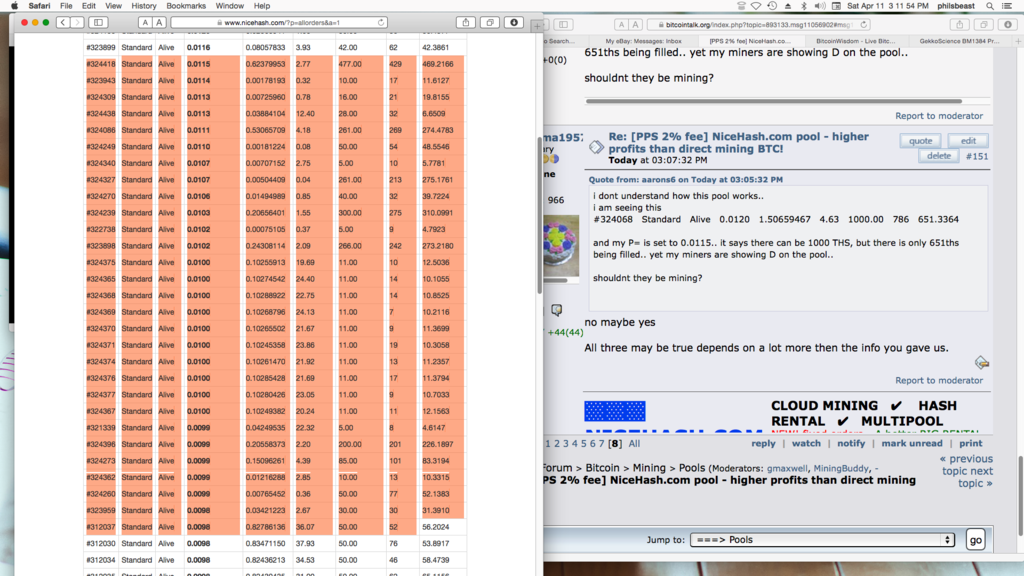This screenshot has height=576, width=1024.
Task: Switch to 'GekkoScience BM1384' tab
Action: (x=959, y=40)
